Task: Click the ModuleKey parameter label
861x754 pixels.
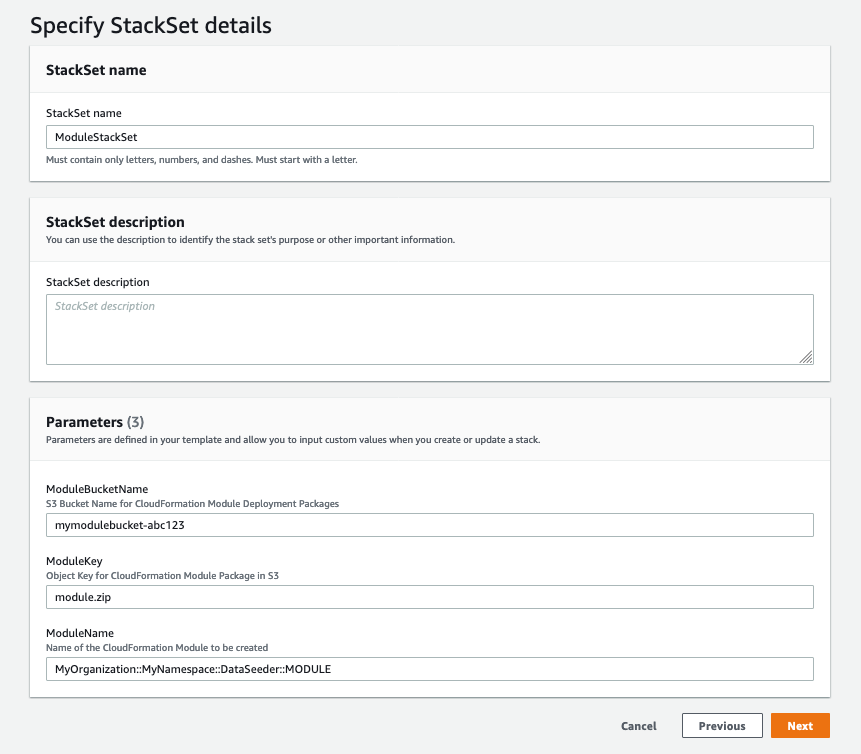Action: coord(75,561)
